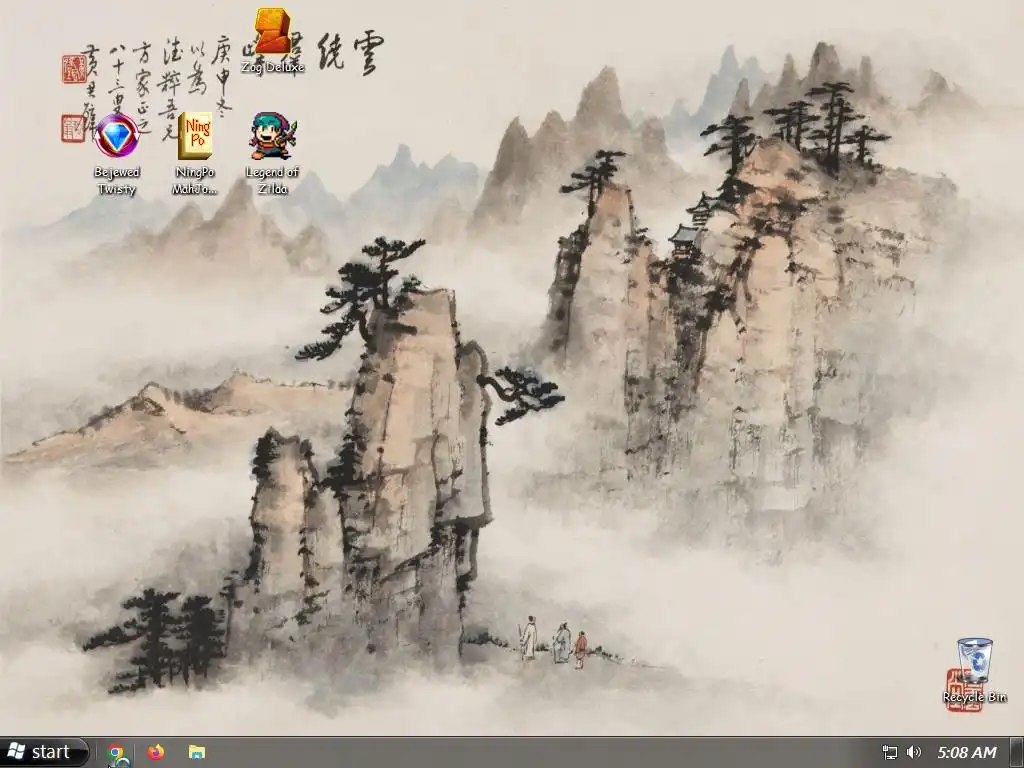This screenshot has height=768, width=1024.
Task: Launch Firefox from the taskbar
Action: pos(156,752)
